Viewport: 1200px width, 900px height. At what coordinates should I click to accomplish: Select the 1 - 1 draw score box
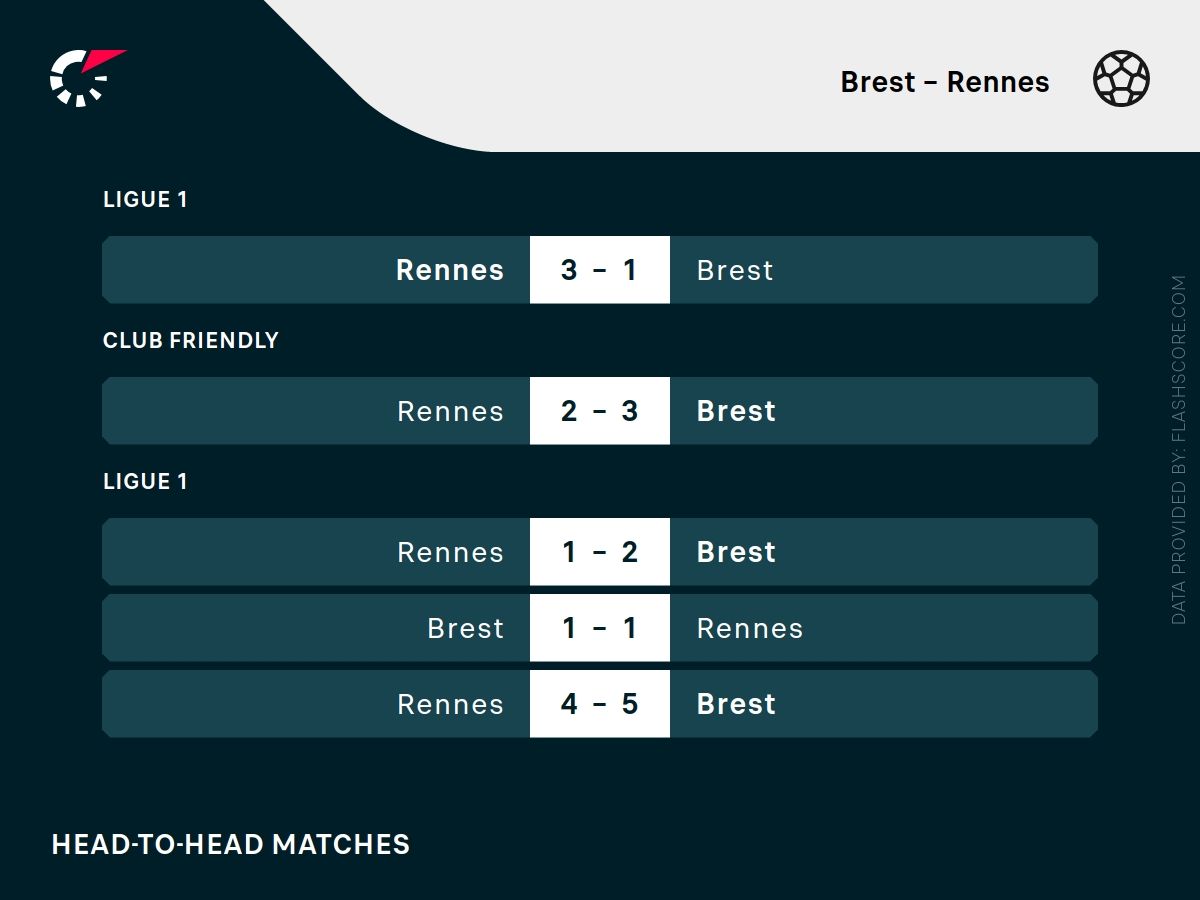(x=599, y=628)
